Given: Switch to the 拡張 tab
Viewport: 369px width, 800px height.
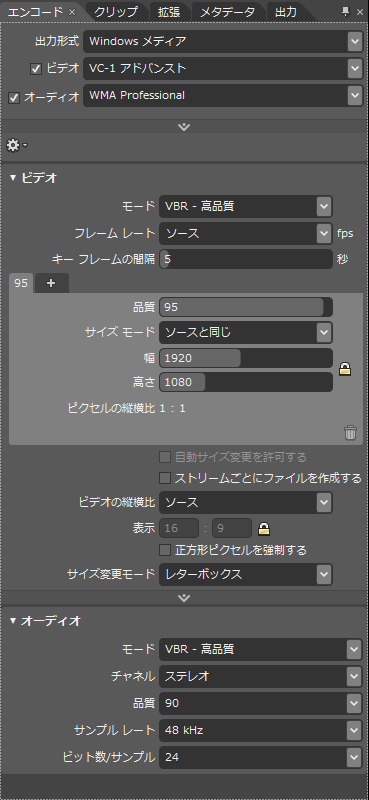Looking at the screenshot, I should 168,12.
